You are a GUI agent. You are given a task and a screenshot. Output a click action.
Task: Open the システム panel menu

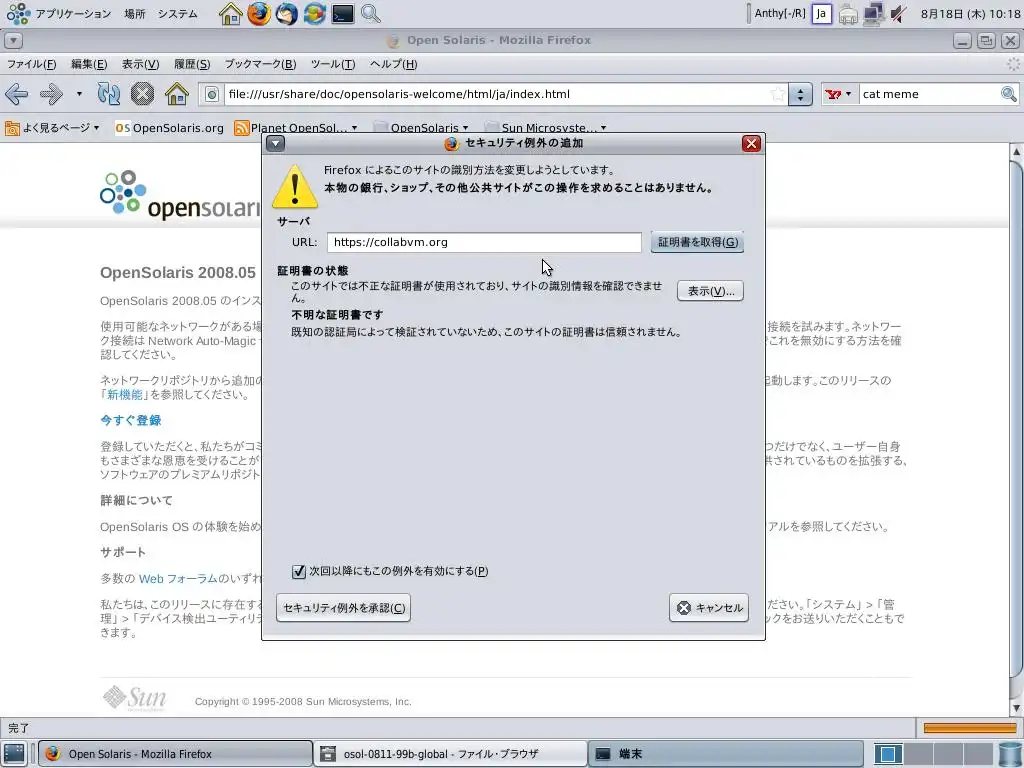pos(178,14)
